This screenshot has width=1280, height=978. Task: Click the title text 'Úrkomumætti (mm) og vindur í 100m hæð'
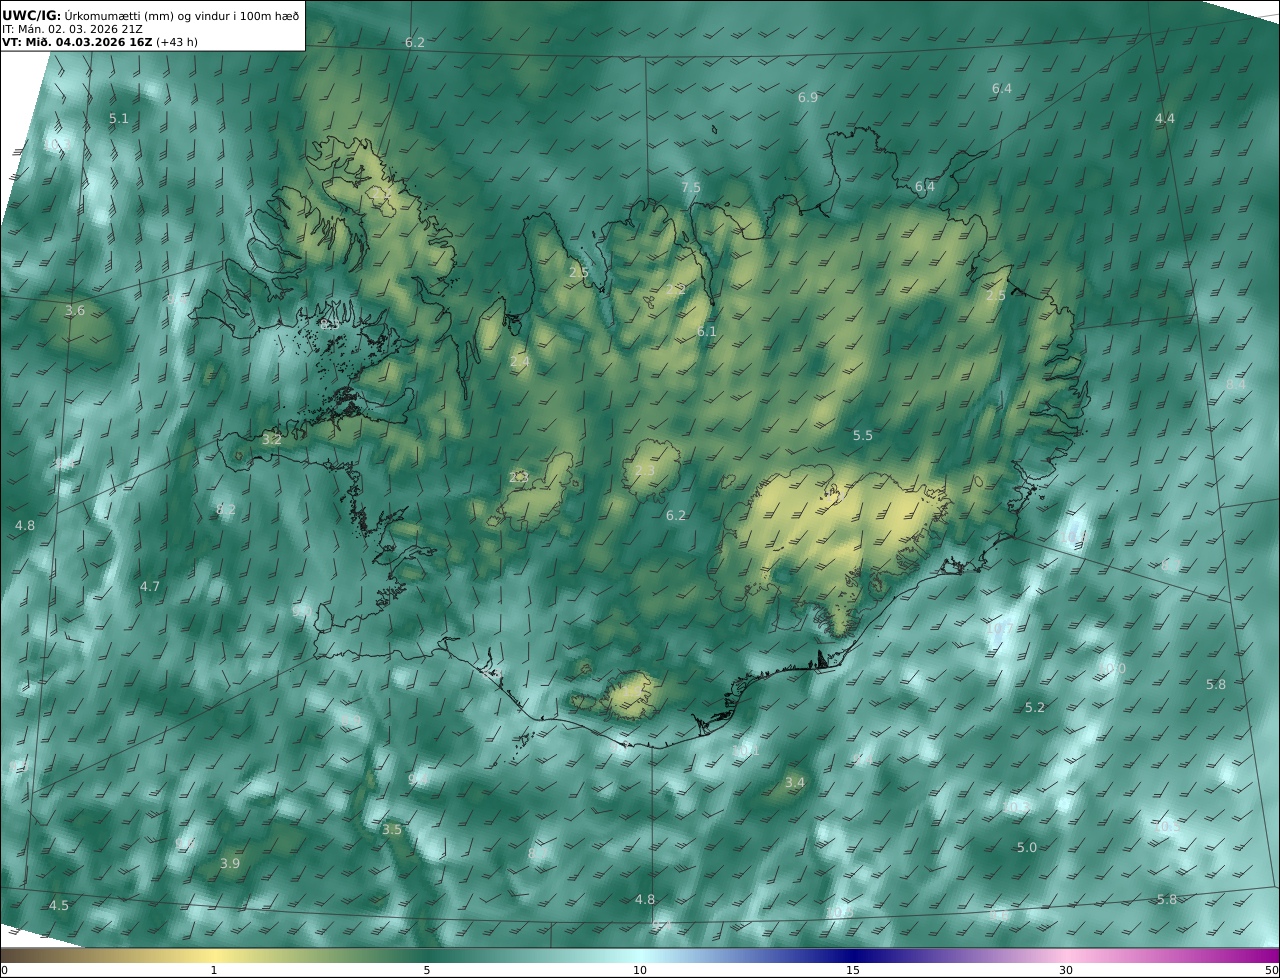[181, 15]
